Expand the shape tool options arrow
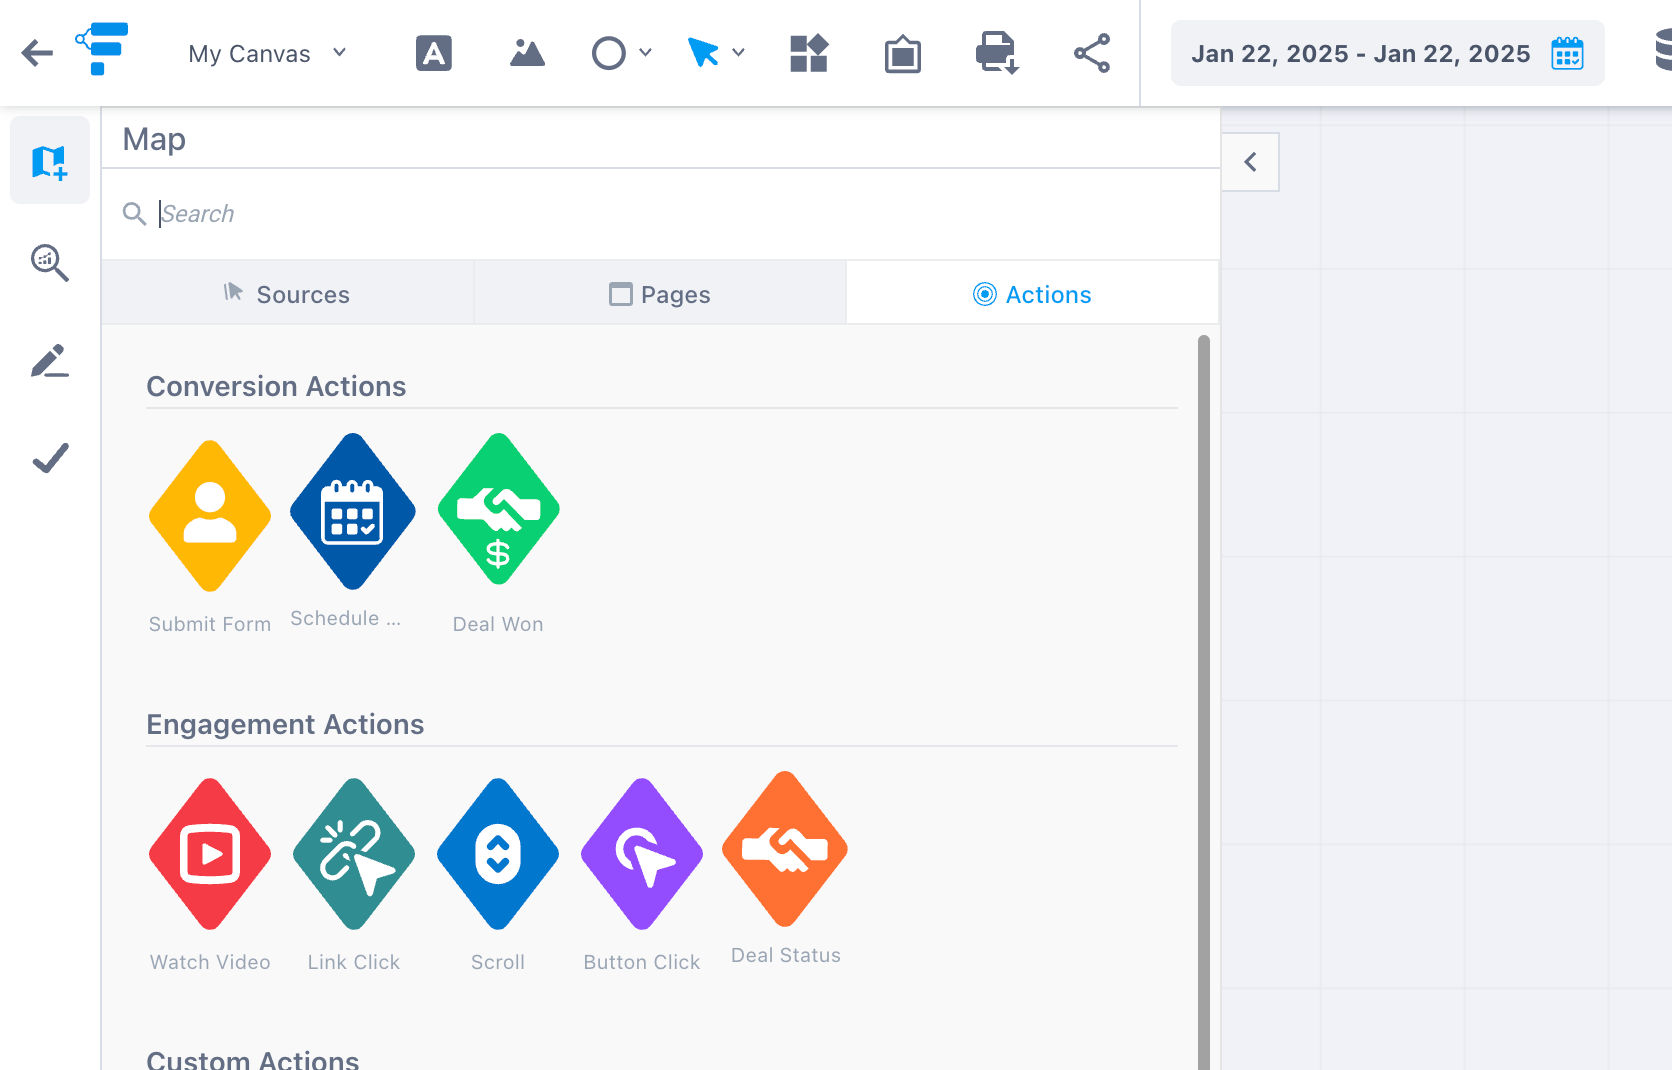 pos(645,53)
